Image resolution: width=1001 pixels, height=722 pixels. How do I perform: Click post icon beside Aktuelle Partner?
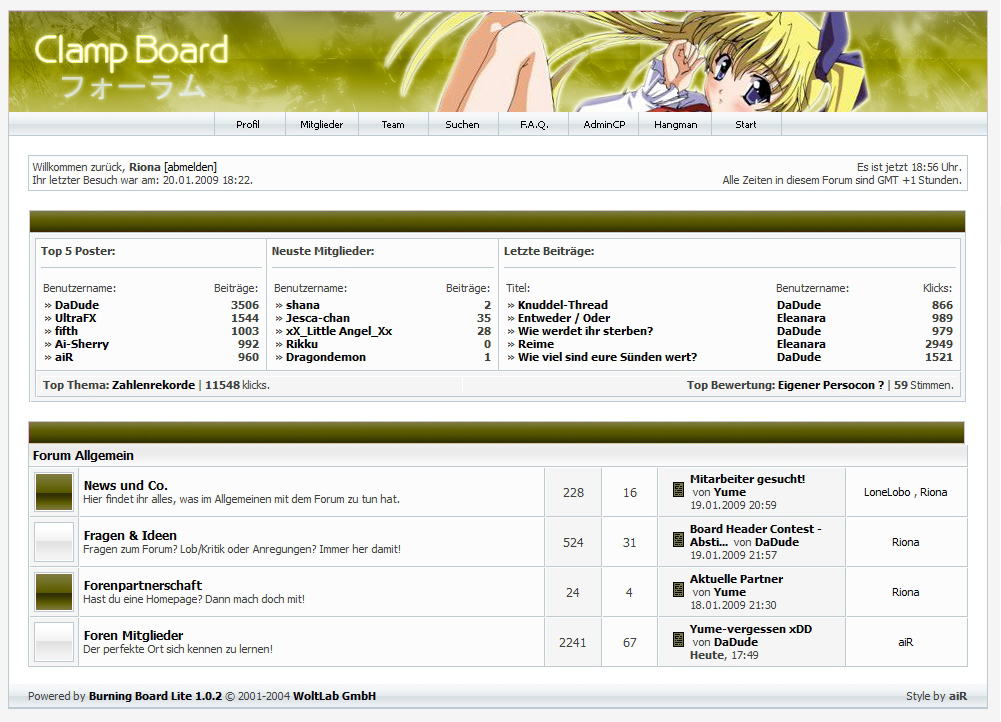click(x=678, y=589)
